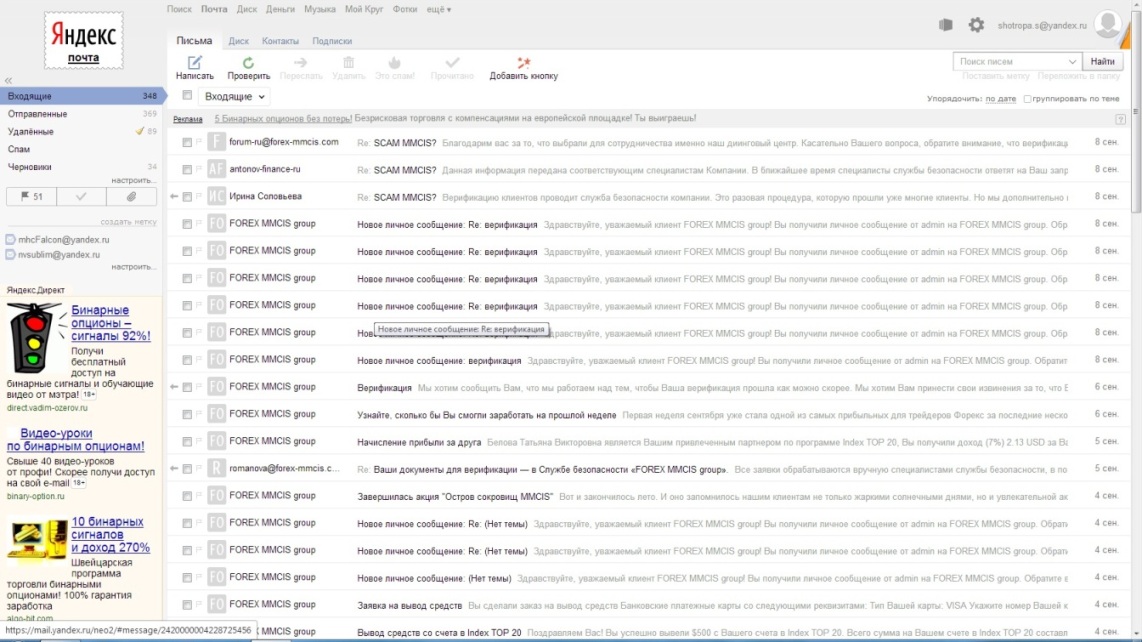Check the Ирина Соловьева letter checkbox

point(187,197)
